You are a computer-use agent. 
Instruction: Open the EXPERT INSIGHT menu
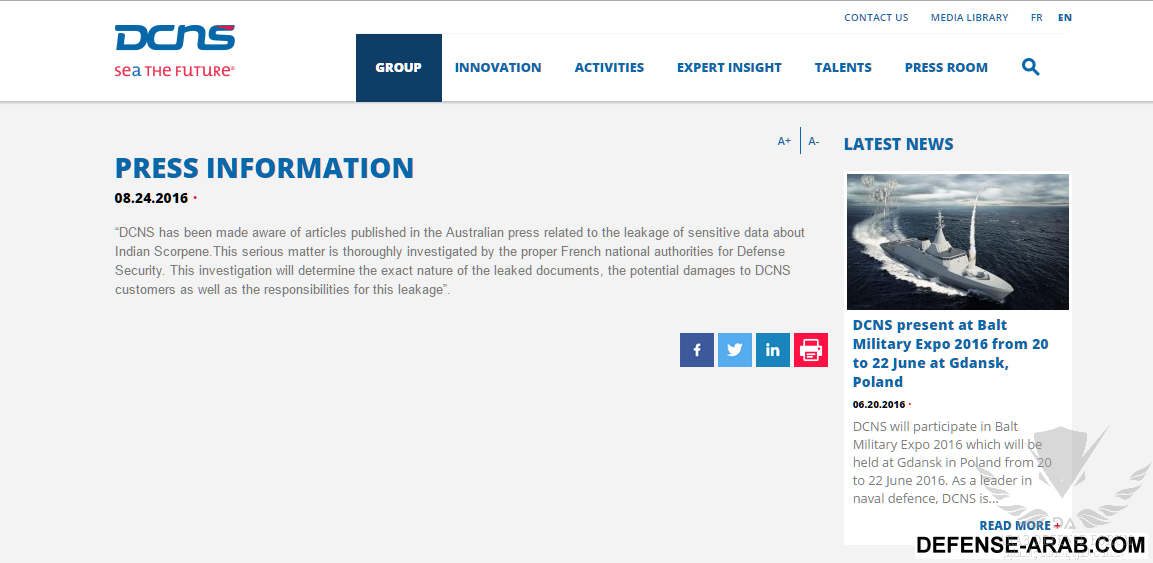coord(729,68)
